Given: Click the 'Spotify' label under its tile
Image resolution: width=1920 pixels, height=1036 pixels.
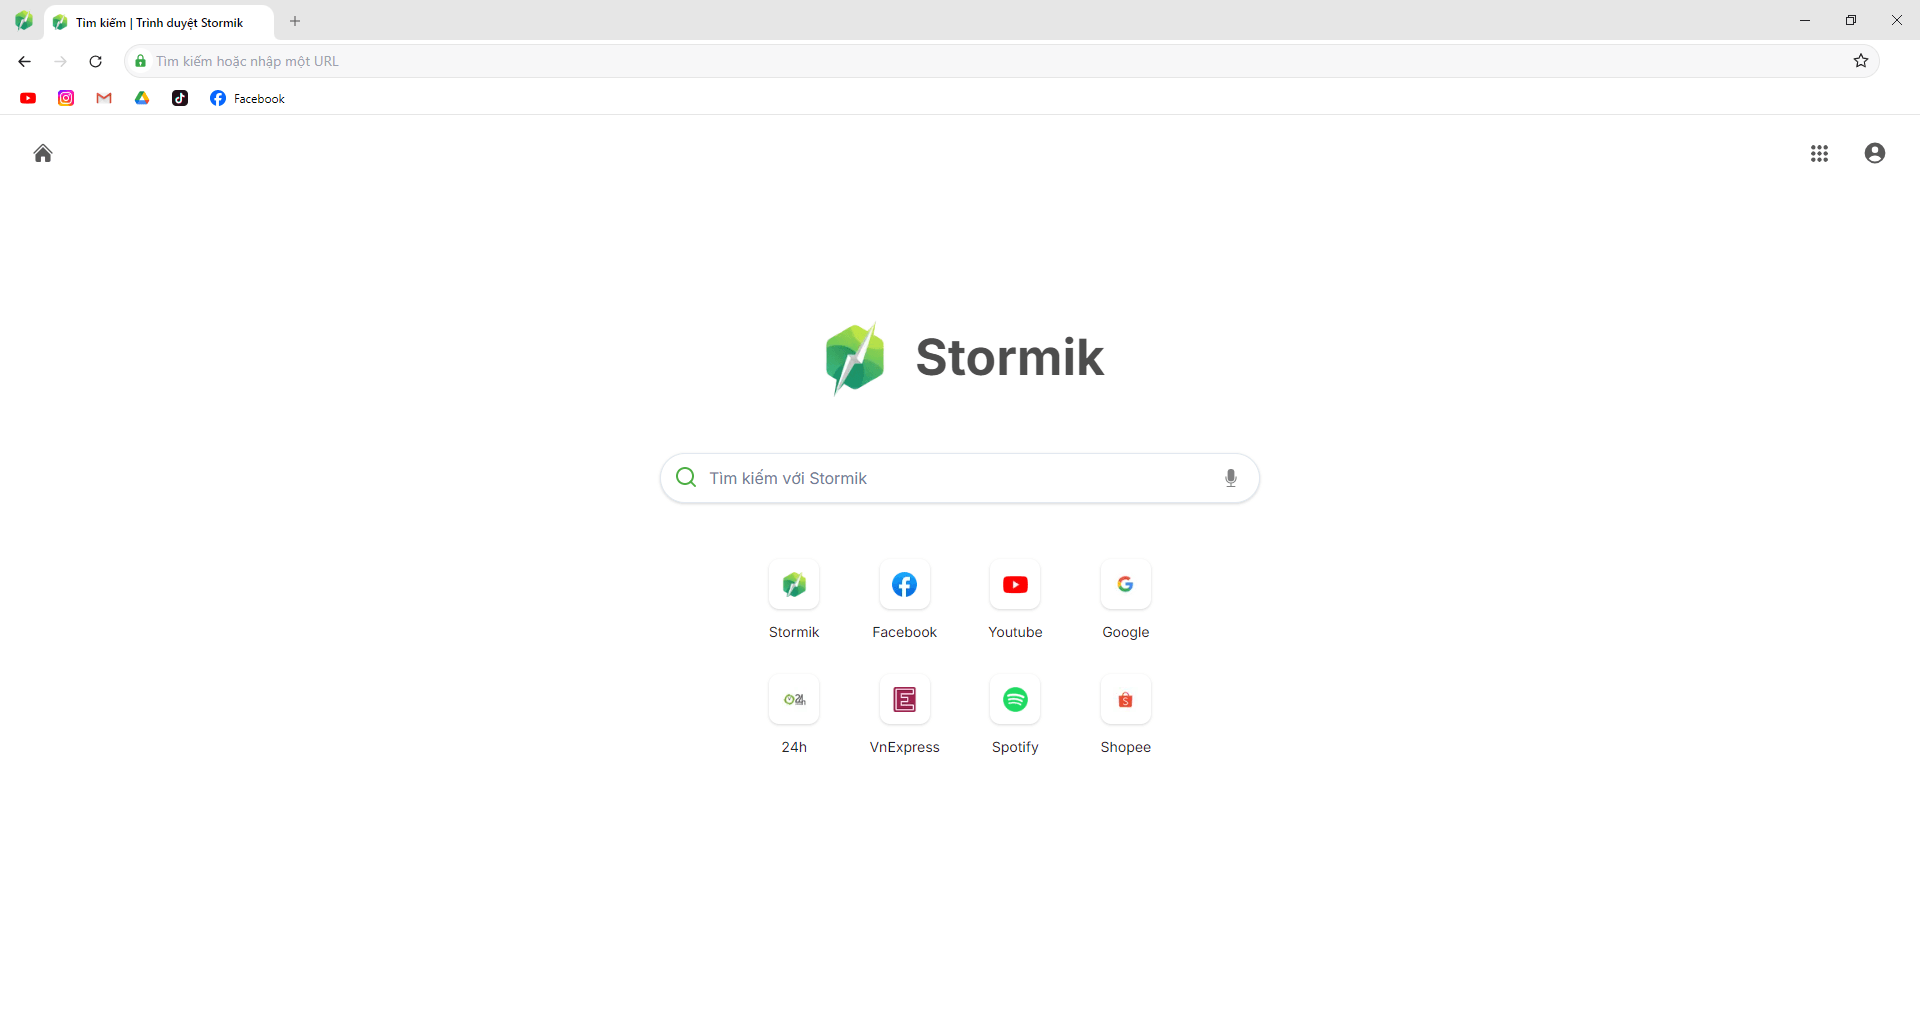Looking at the screenshot, I should pyautogui.click(x=1015, y=747).
